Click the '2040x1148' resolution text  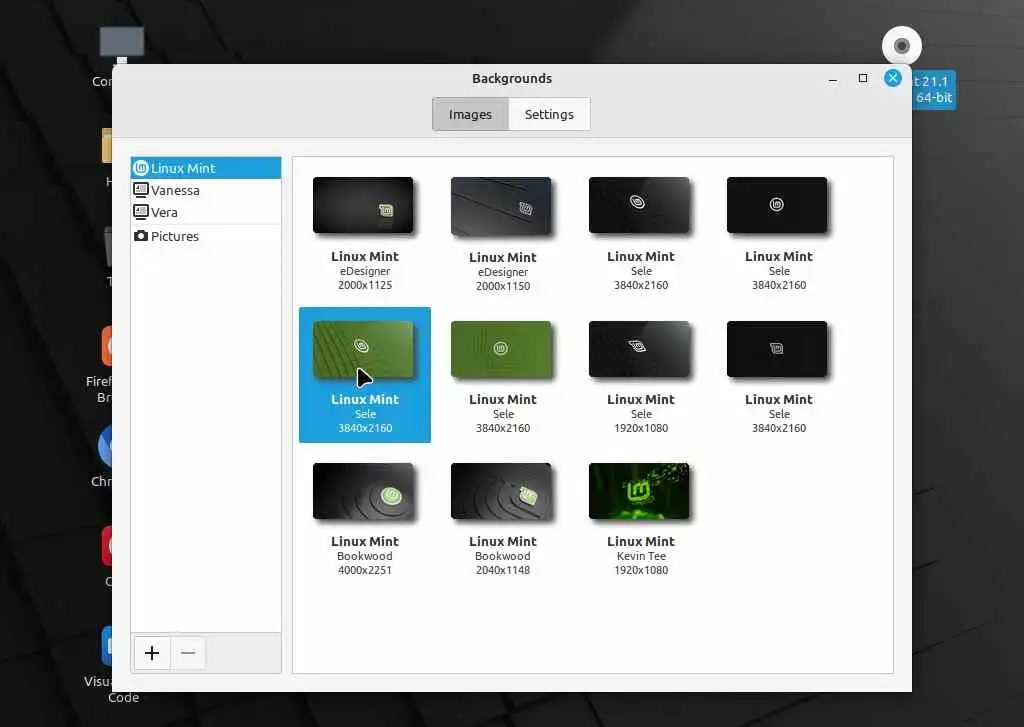click(x=502, y=570)
